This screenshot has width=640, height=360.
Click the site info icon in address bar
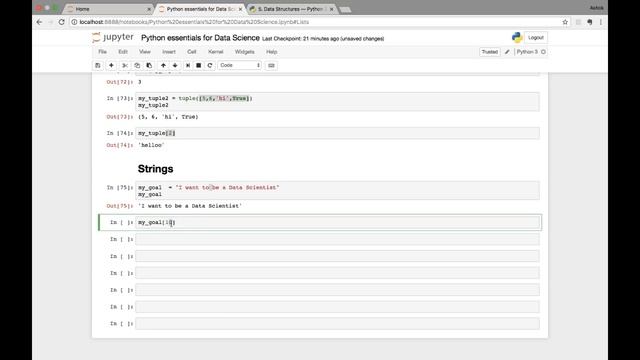click(74, 22)
